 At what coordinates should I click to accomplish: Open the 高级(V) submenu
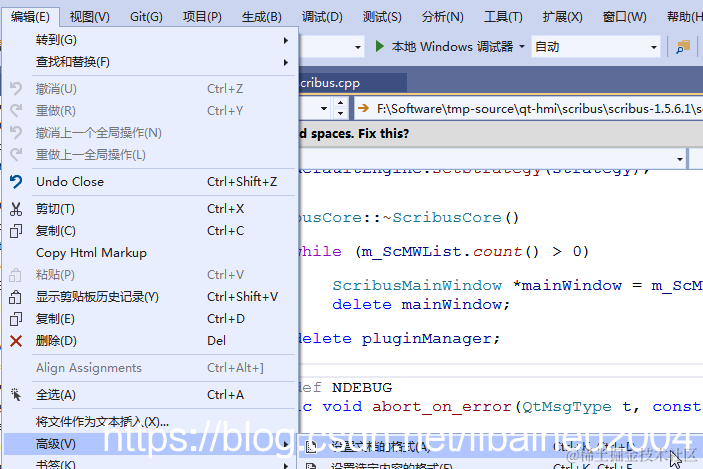(150, 444)
